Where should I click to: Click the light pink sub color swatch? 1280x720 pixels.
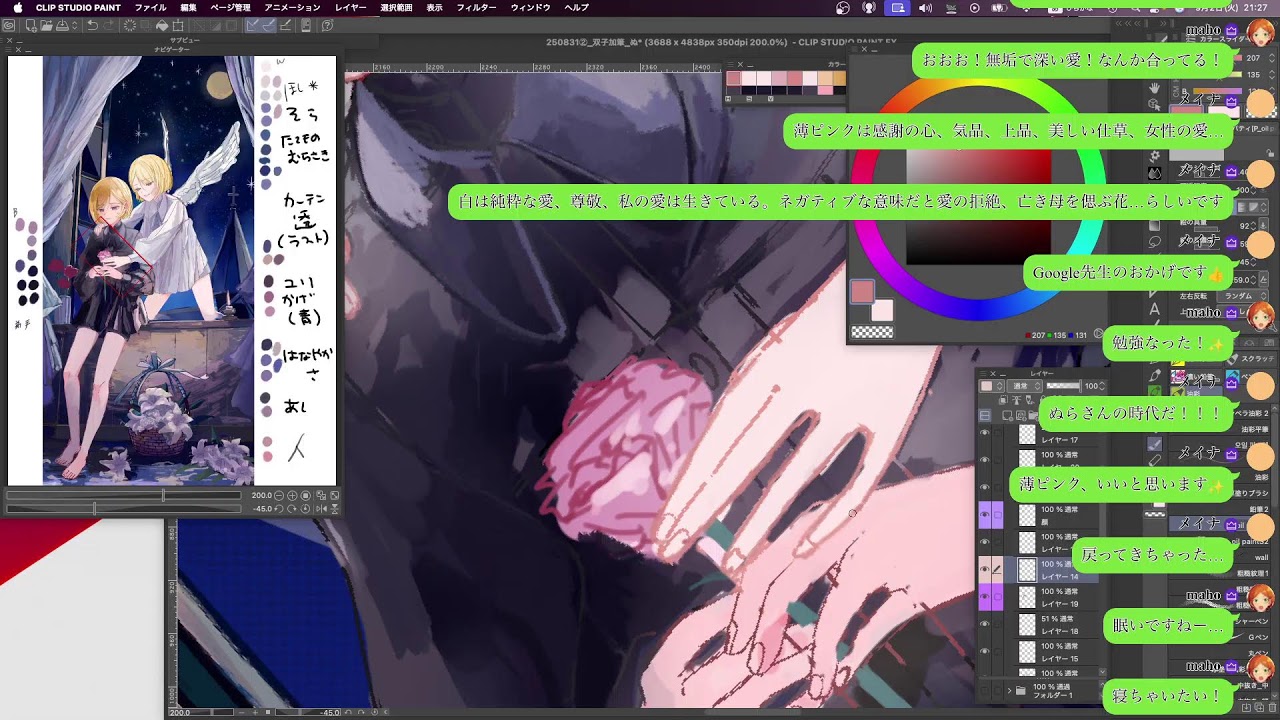[882, 309]
